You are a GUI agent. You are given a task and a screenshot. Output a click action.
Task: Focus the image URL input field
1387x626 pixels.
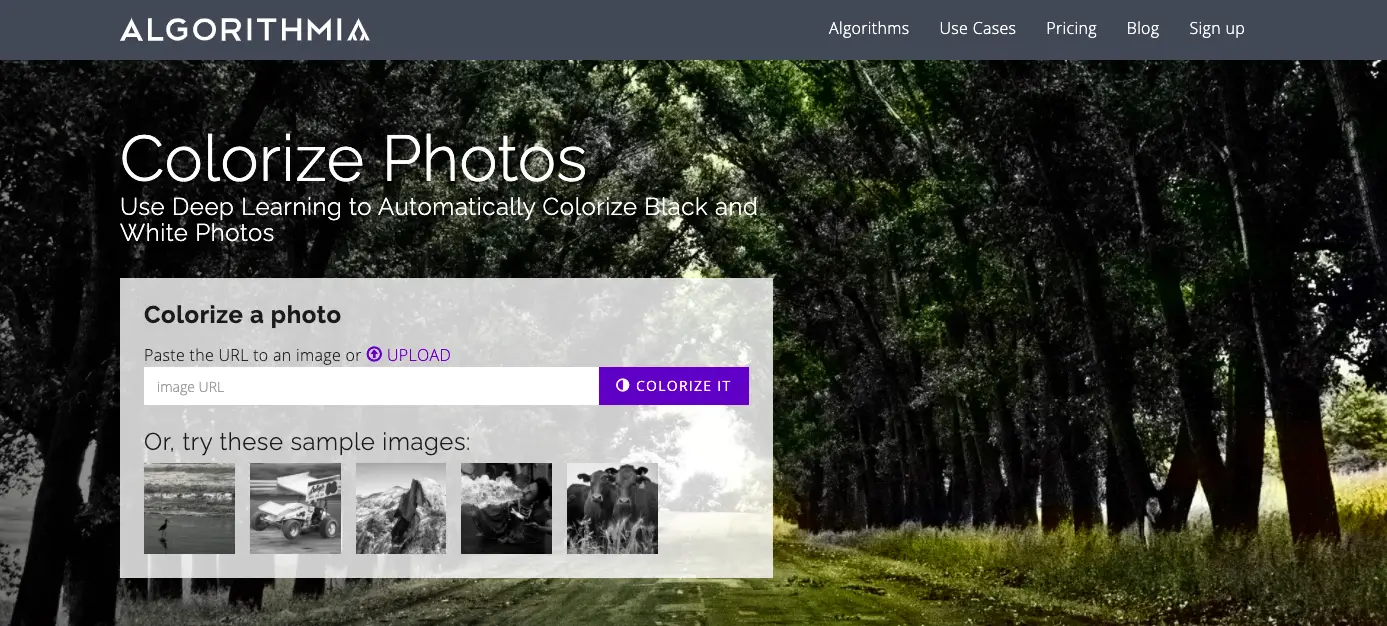371,386
